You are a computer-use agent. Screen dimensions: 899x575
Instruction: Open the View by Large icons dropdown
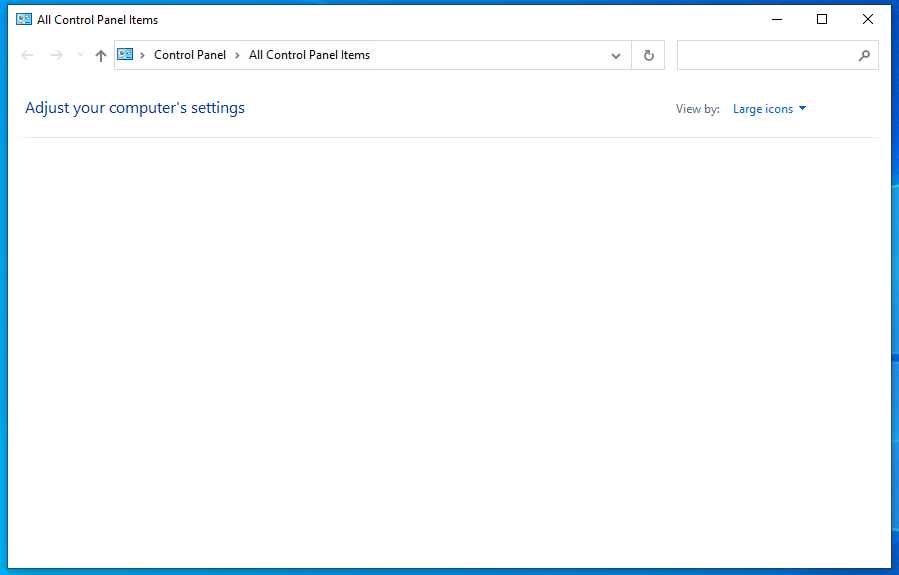point(769,109)
